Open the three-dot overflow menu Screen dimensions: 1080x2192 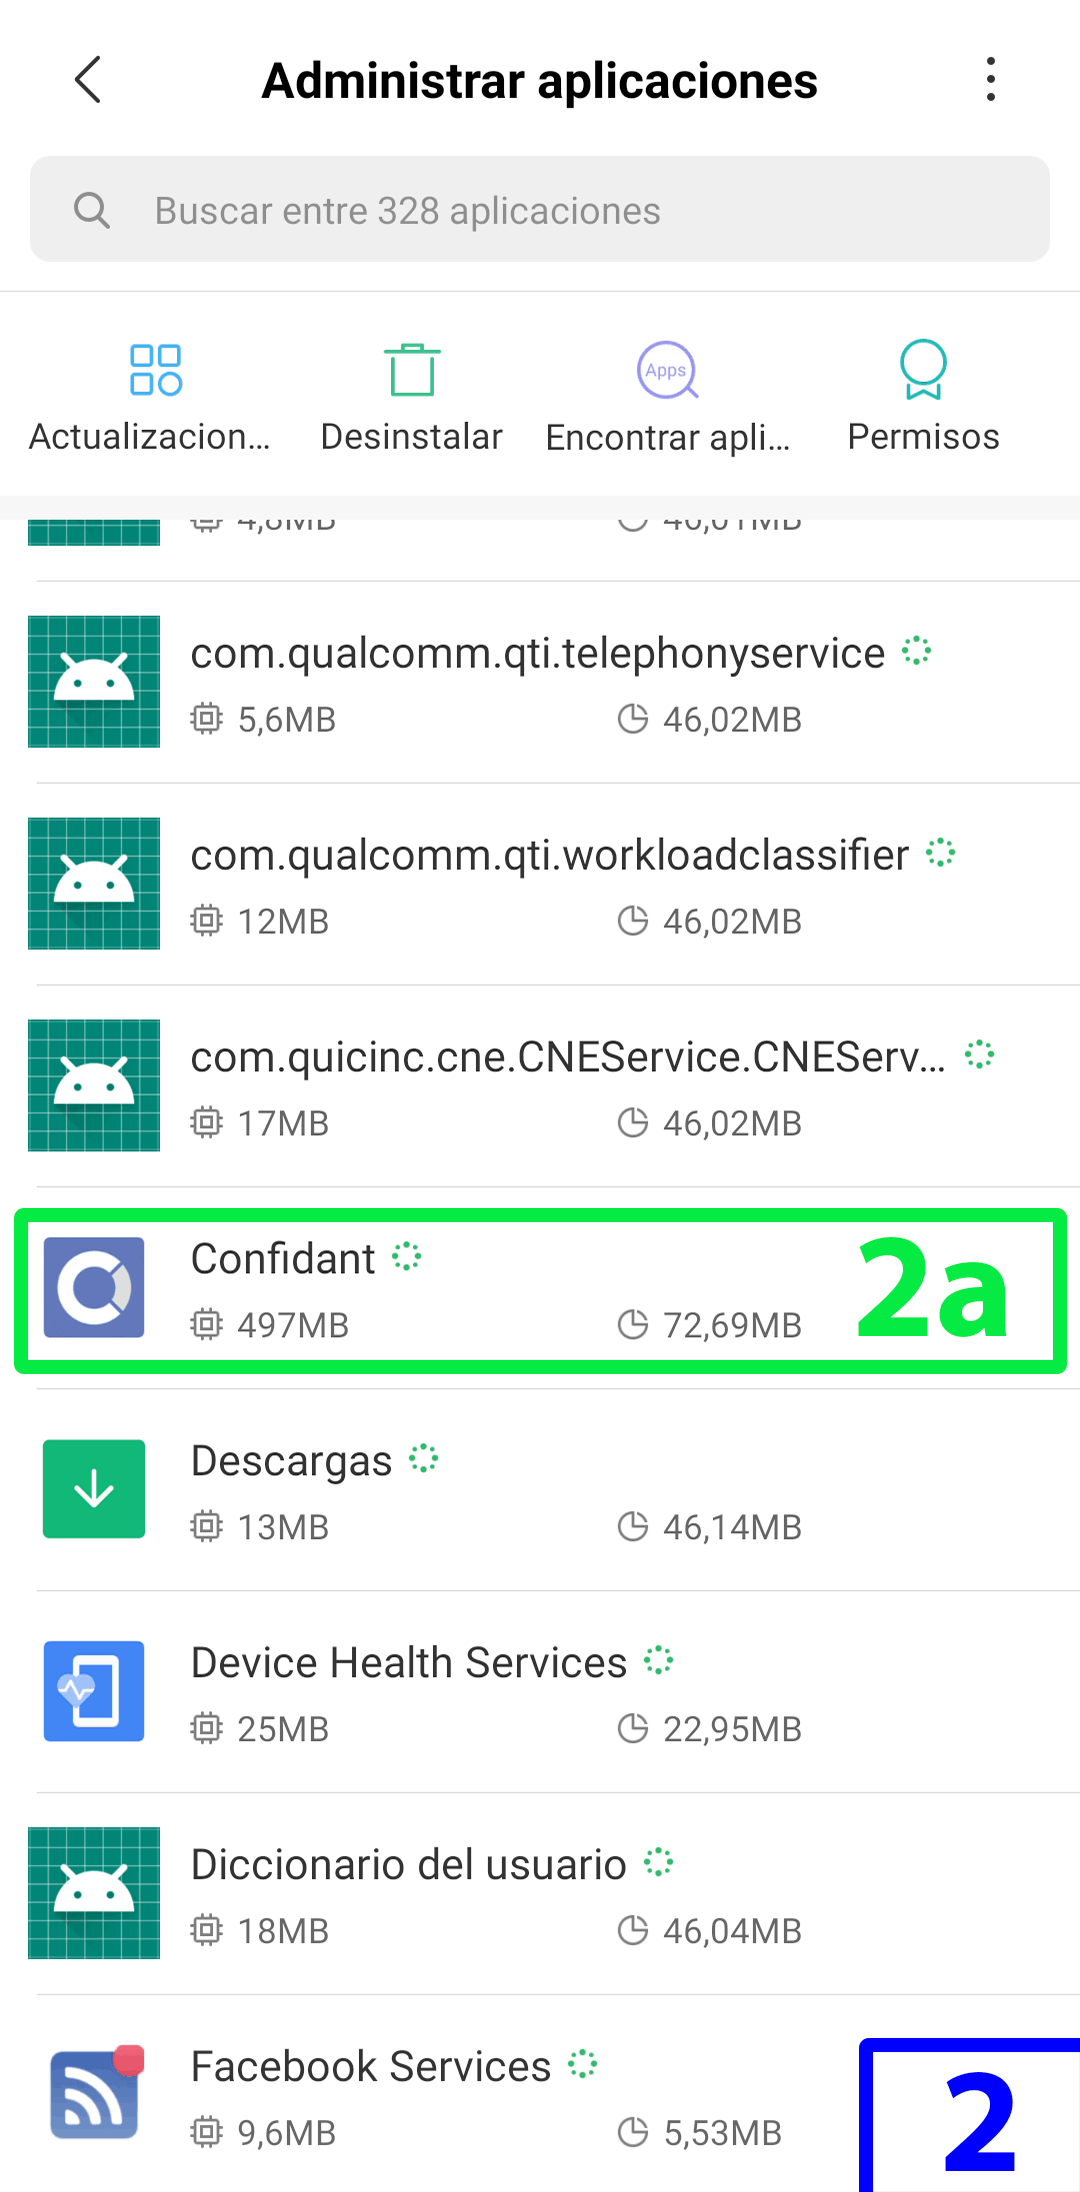pos(990,80)
